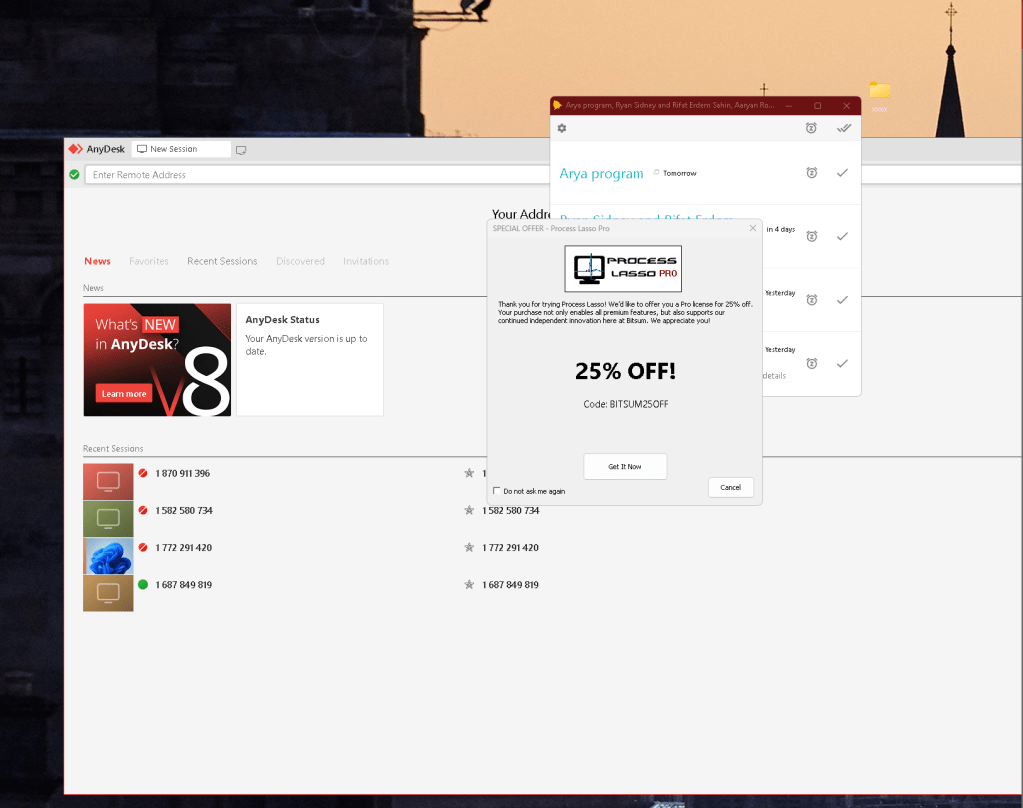Click the blocked status icon for 1 772 291 420
Screen dimensions: 1023x808
click(x=143, y=548)
